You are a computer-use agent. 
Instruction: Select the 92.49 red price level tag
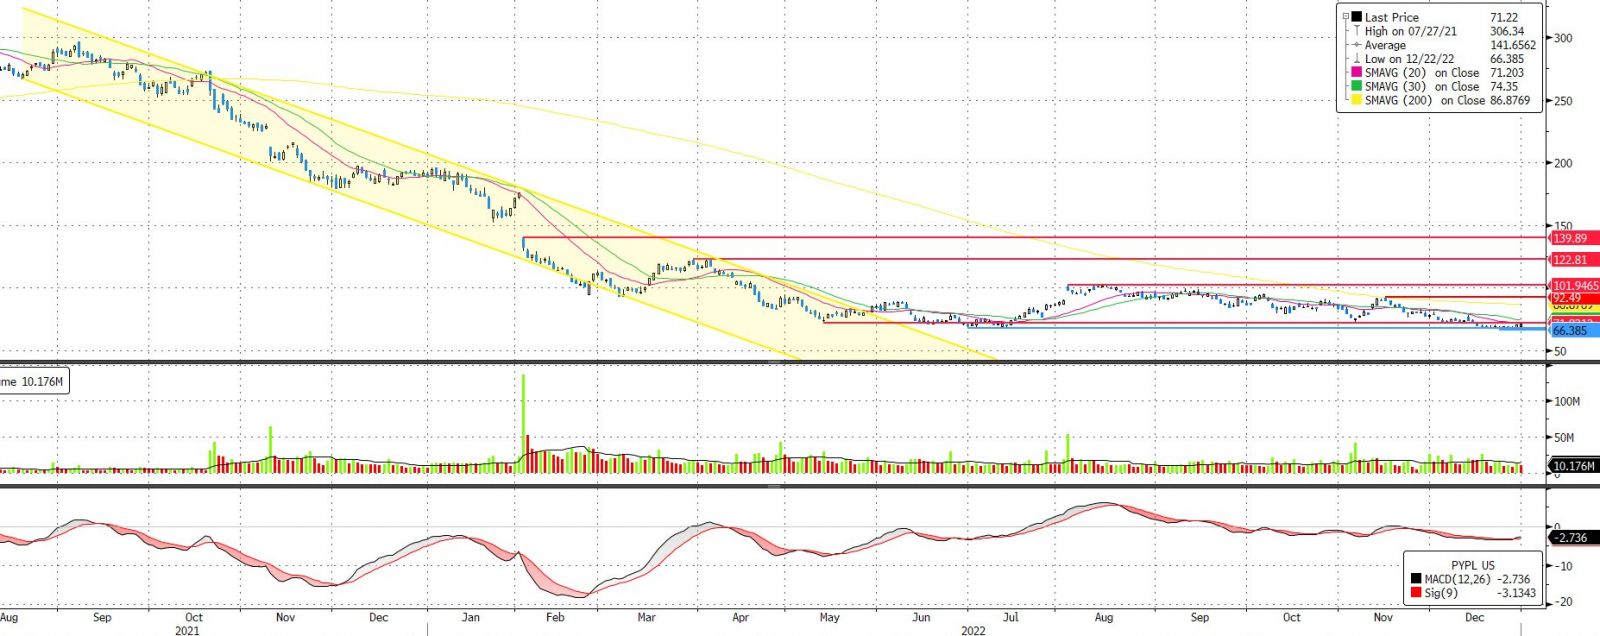1573,298
